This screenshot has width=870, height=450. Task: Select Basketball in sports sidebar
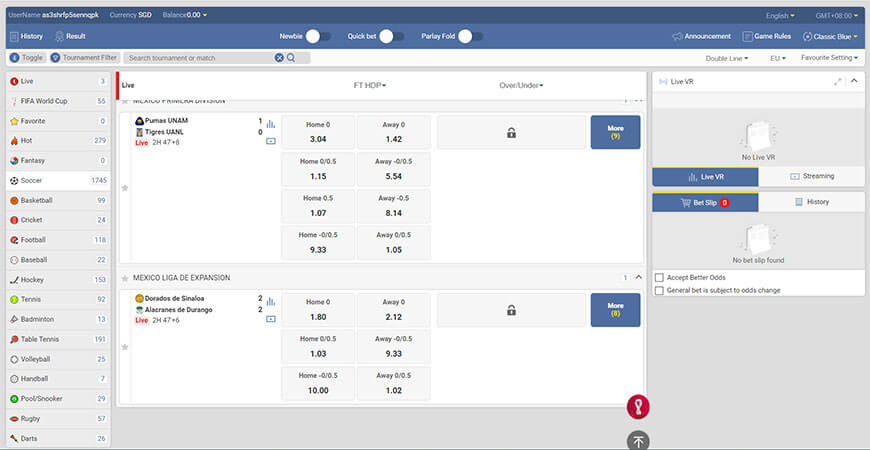click(x=58, y=200)
